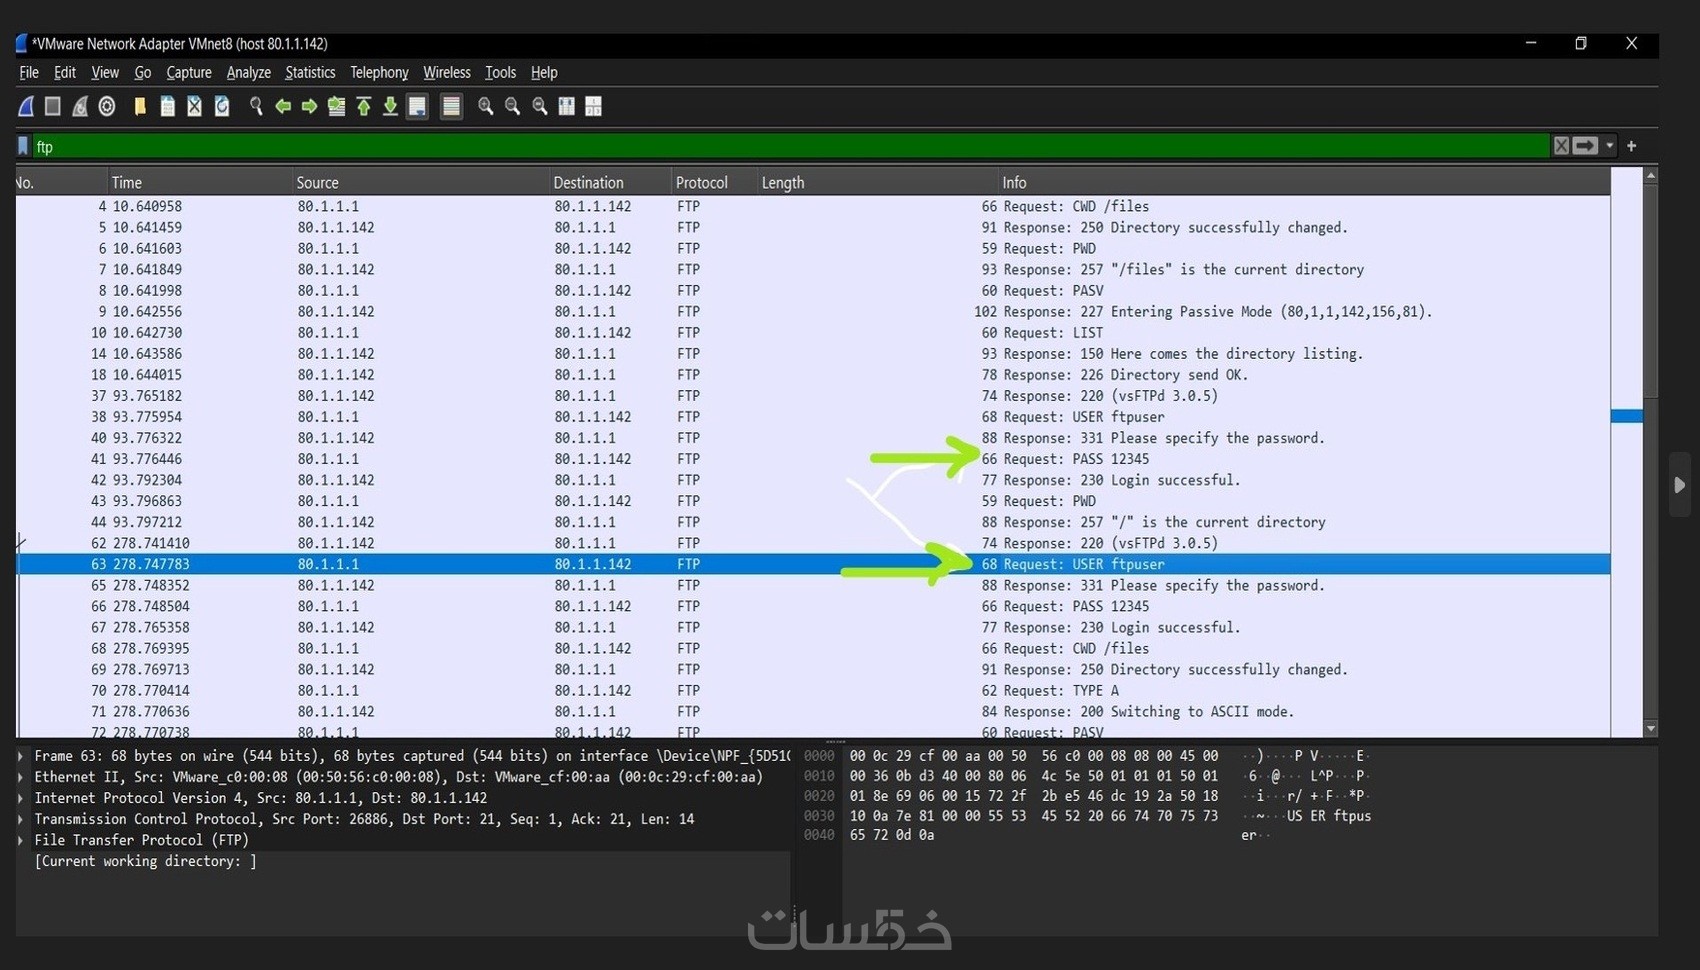The image size is (1700, 970).
Task: Sort by the Info column header
Action: [x=1304, y=182]
